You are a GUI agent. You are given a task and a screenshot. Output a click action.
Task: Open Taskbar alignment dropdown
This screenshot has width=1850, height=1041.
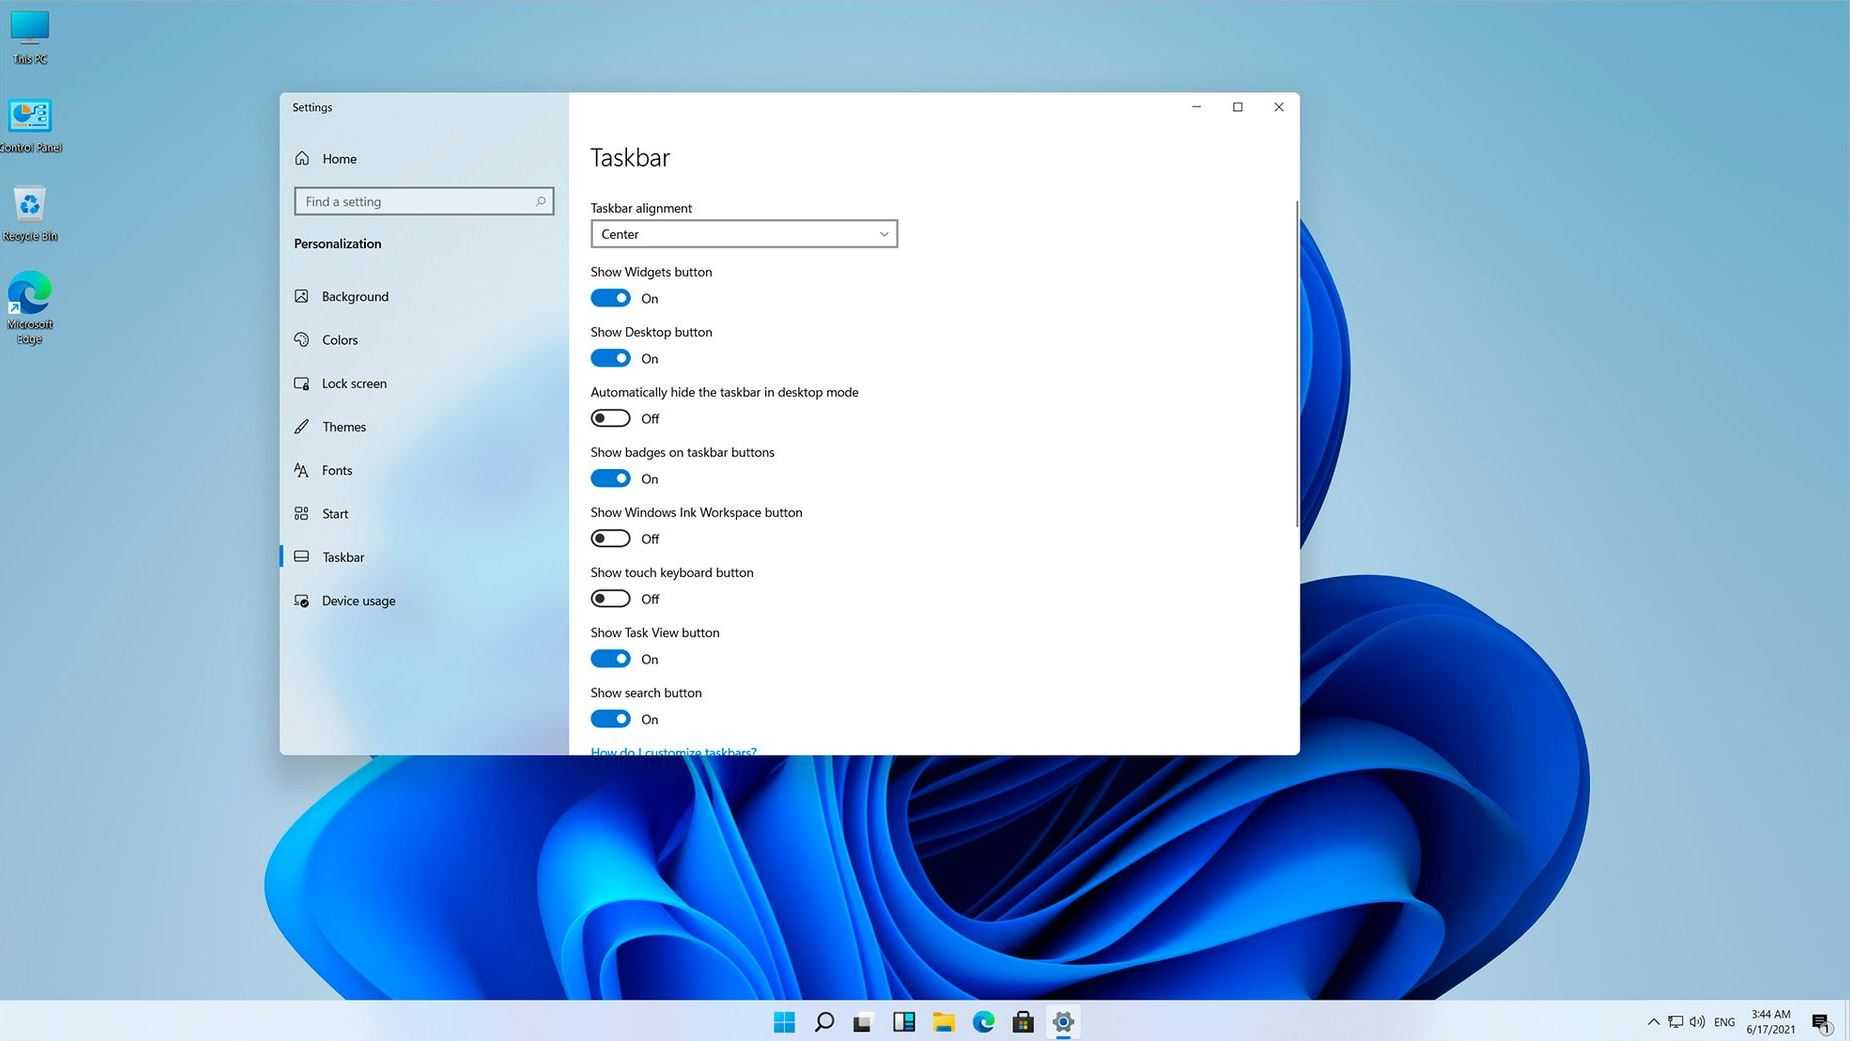(744, 234)
